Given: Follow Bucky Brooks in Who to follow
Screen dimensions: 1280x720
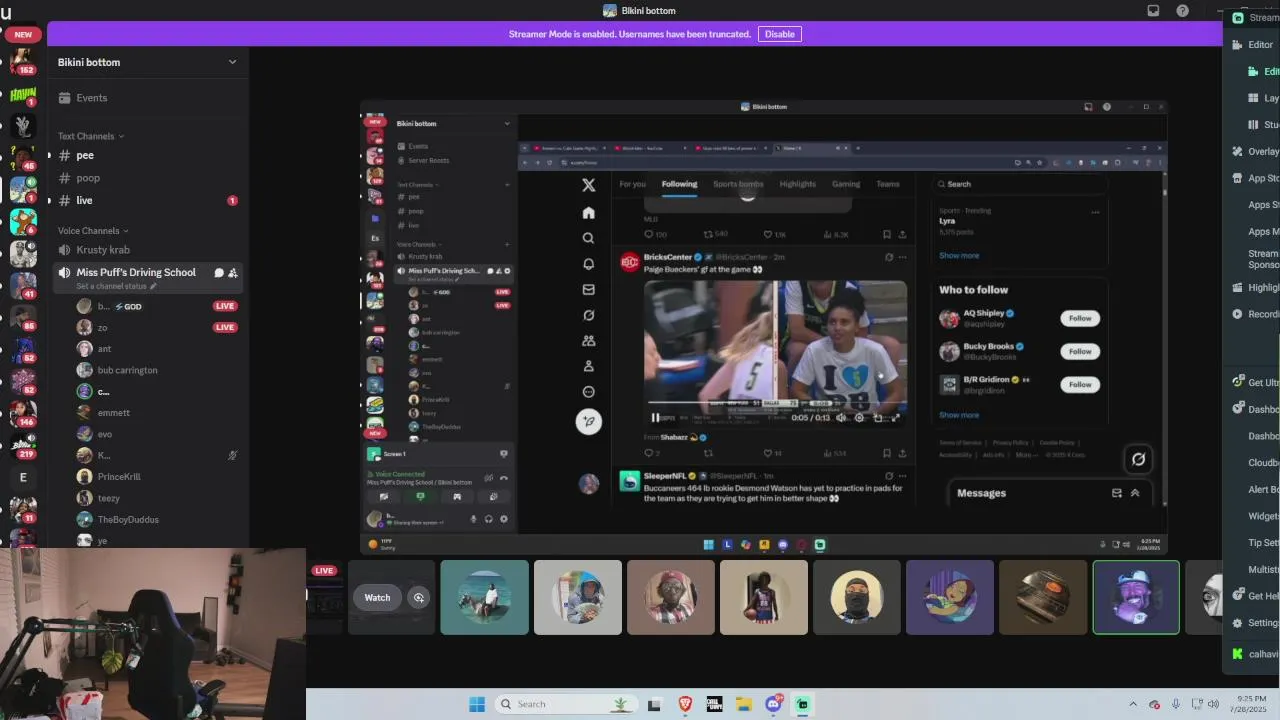Looking at the screenshot, I should [x=1080, y=351].
